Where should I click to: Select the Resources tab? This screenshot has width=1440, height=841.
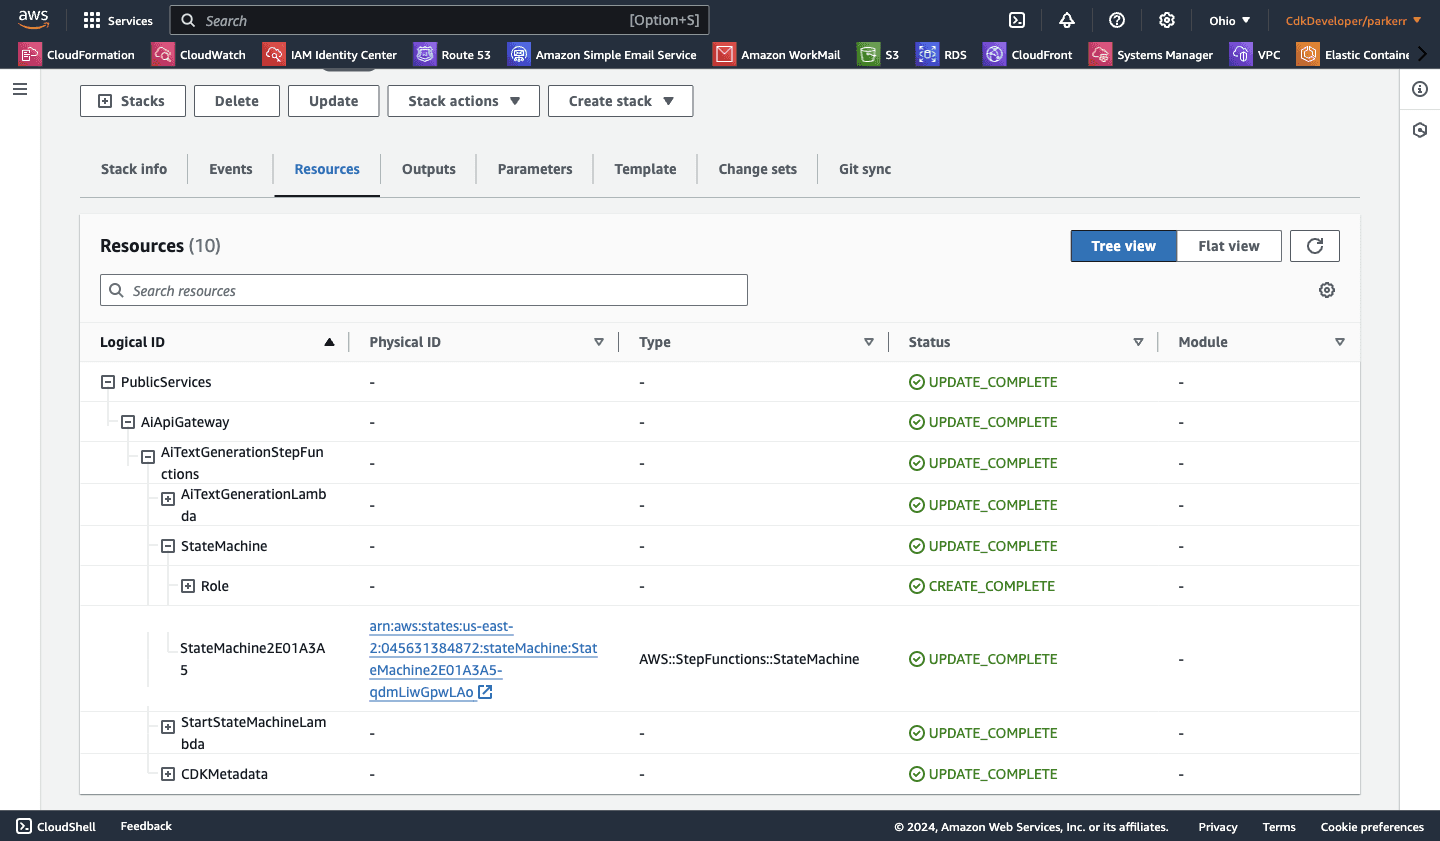pyautogui.click(x=327, y=169)
